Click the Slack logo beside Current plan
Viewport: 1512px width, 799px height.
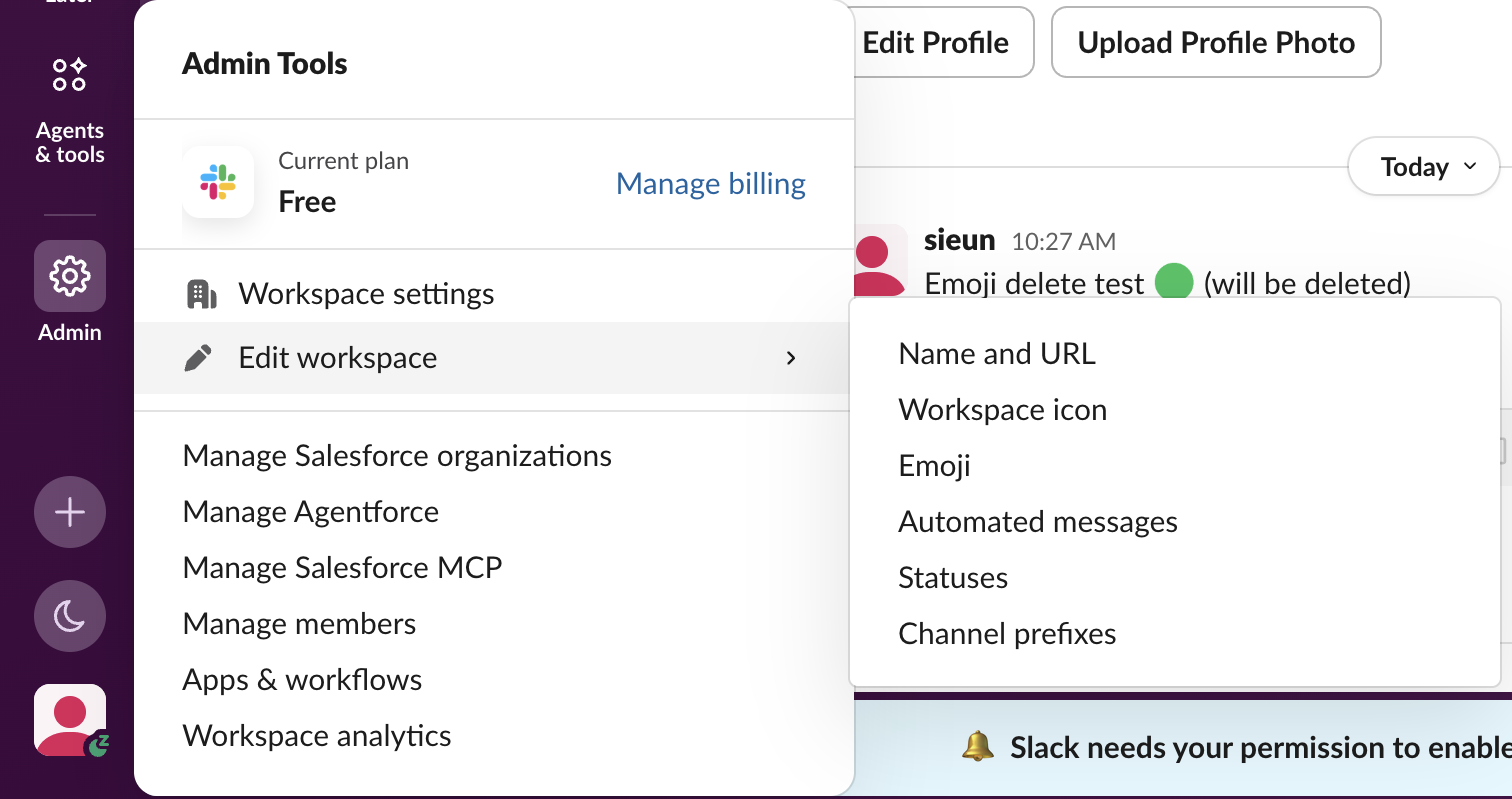coord(218,182)
